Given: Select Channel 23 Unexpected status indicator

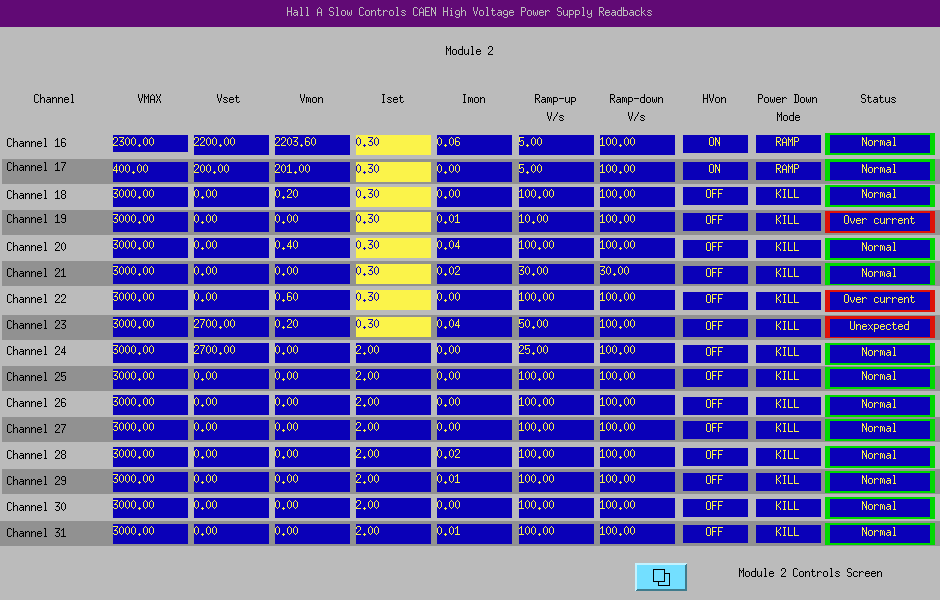Looking at the screenshot, I should [879, 327].
